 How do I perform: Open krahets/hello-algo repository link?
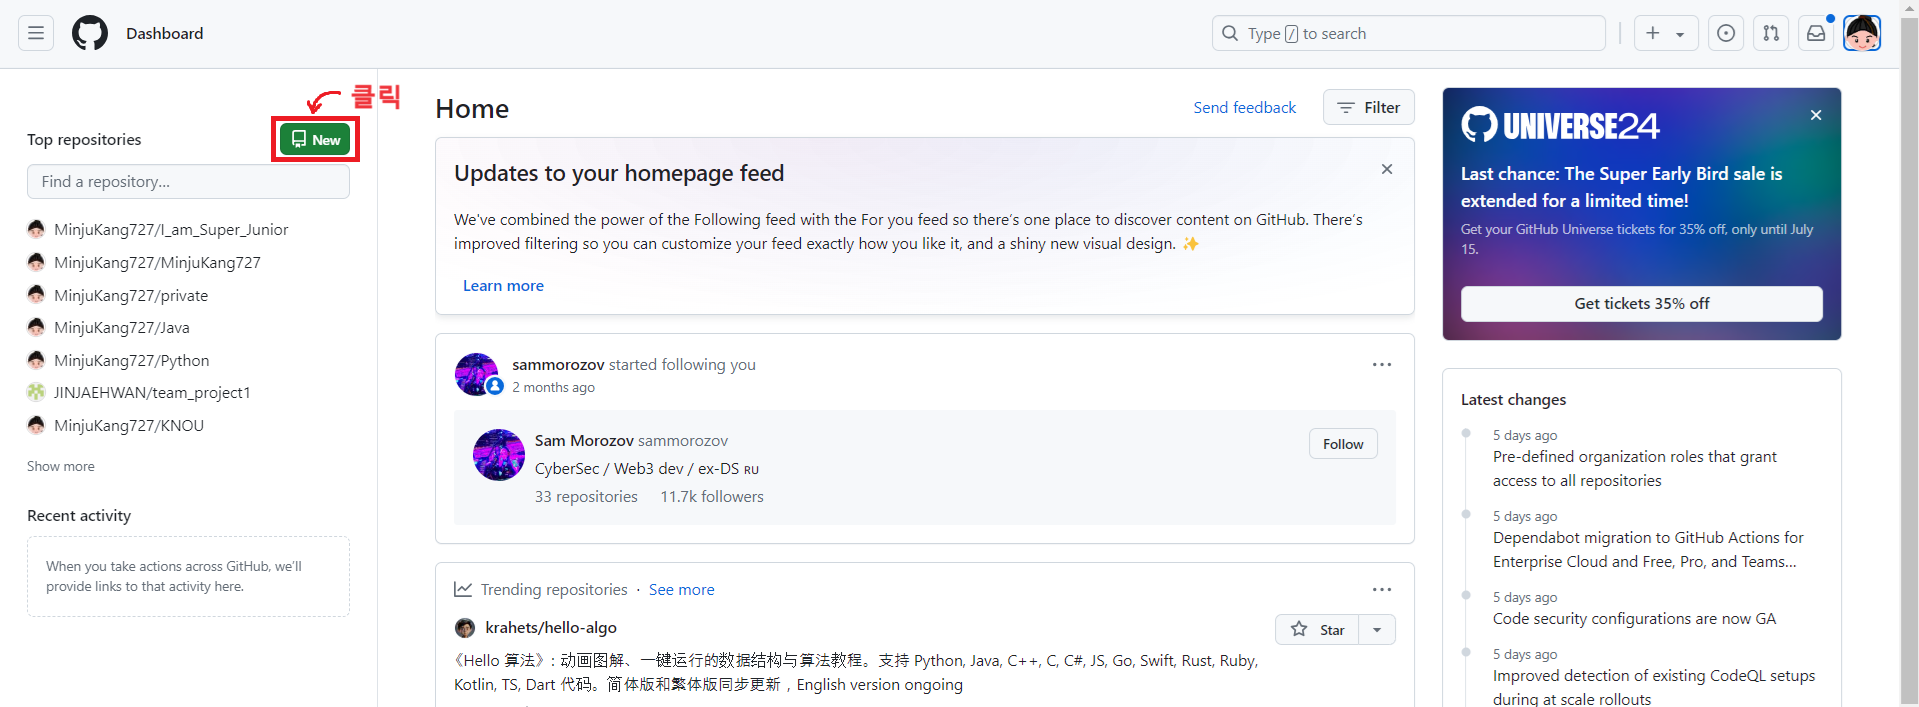click(x=551, y=628)
